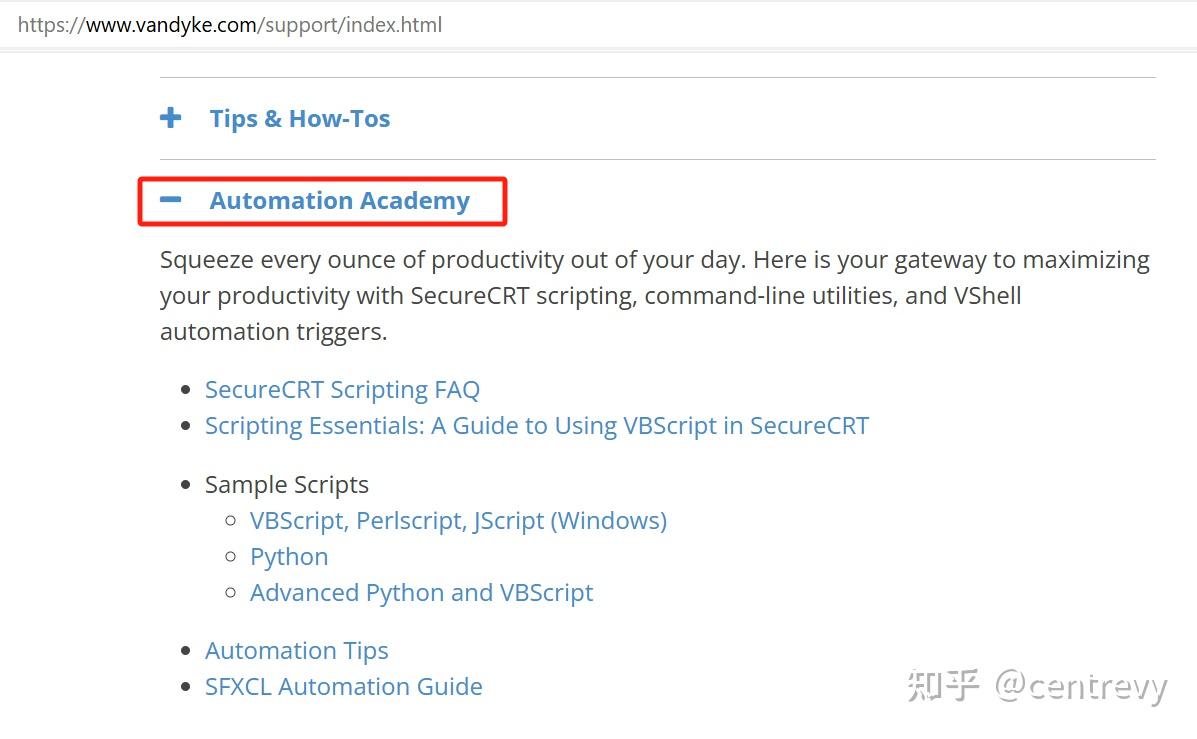1197x739 pixels.
Task: Open Advanced Python and VBScript link
Action: [x=421, y=592]
